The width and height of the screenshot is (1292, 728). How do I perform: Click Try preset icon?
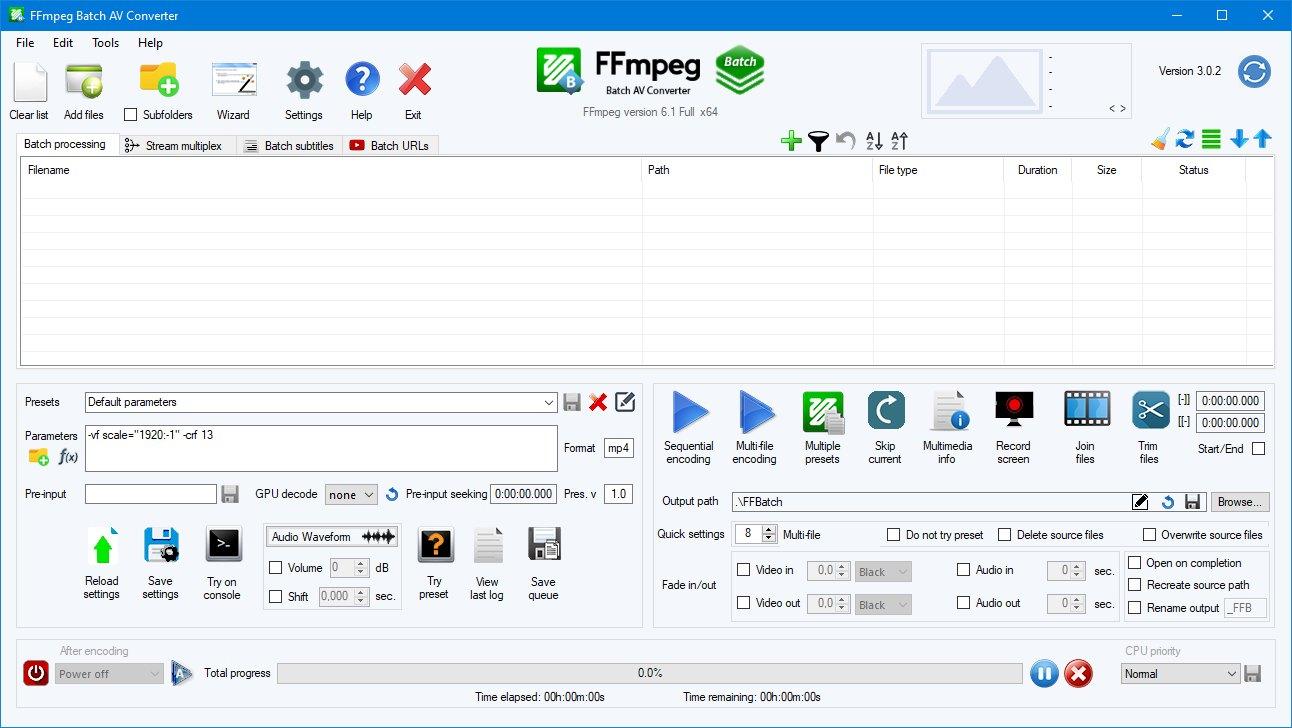click(435, 546)
